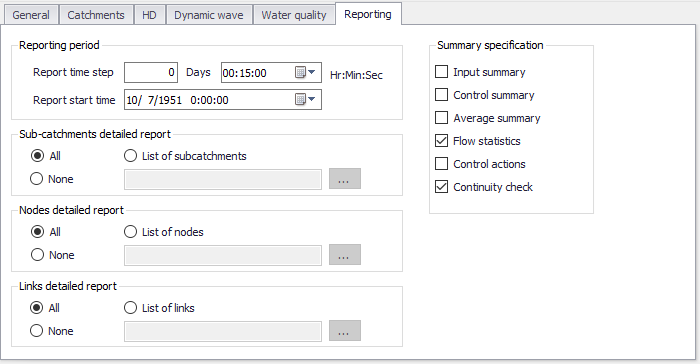Uncheck the Flow statistics checkbox
The image size is (700, 364).
[x=442, y=141]
